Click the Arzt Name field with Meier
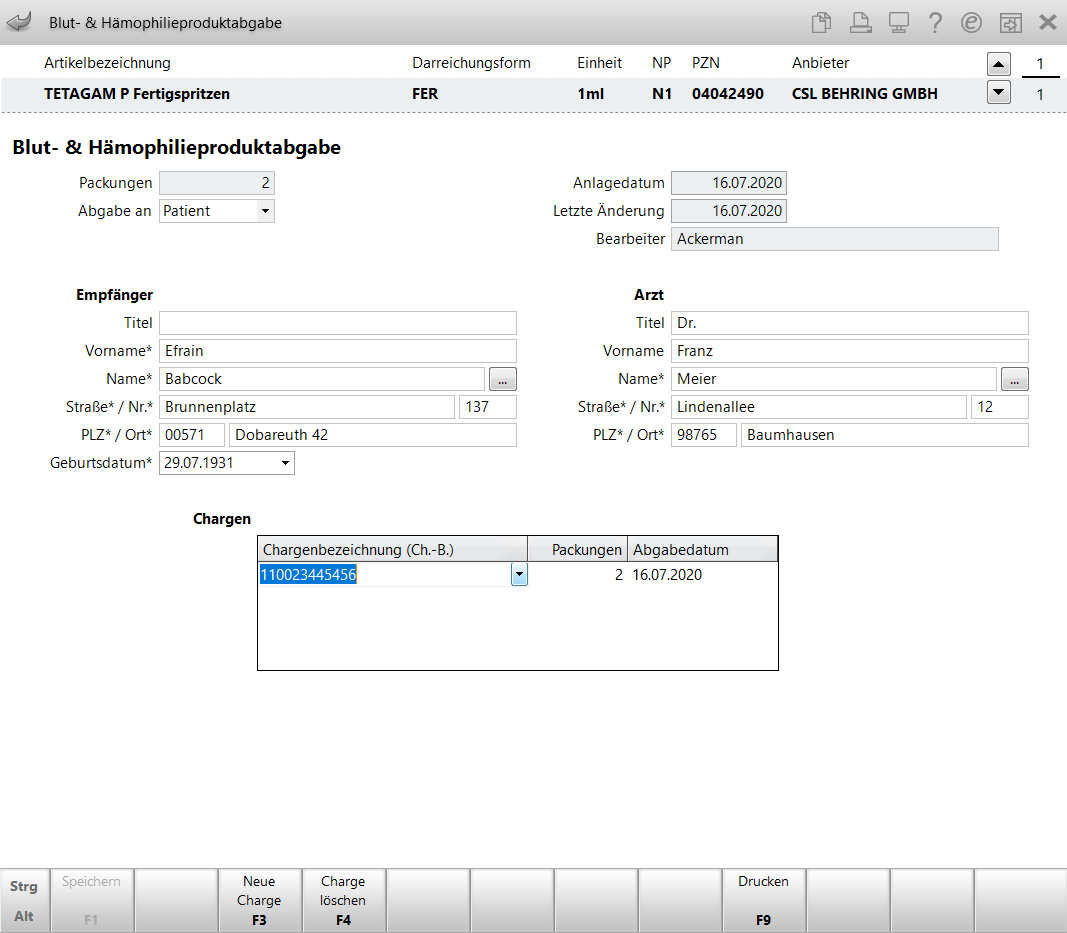 [x=834, y=379]
